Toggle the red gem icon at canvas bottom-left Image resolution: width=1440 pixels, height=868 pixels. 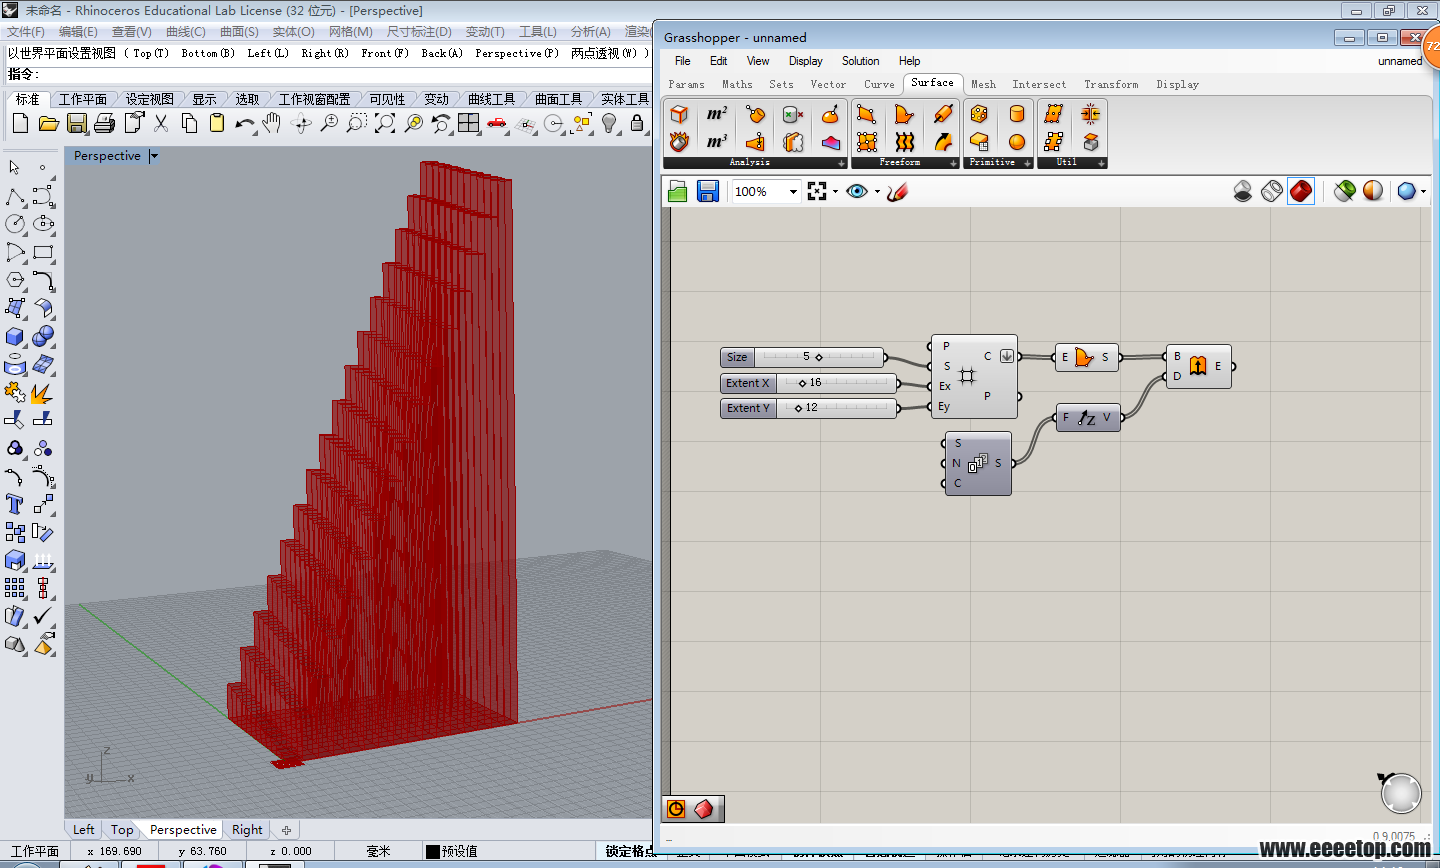[704, 809]
